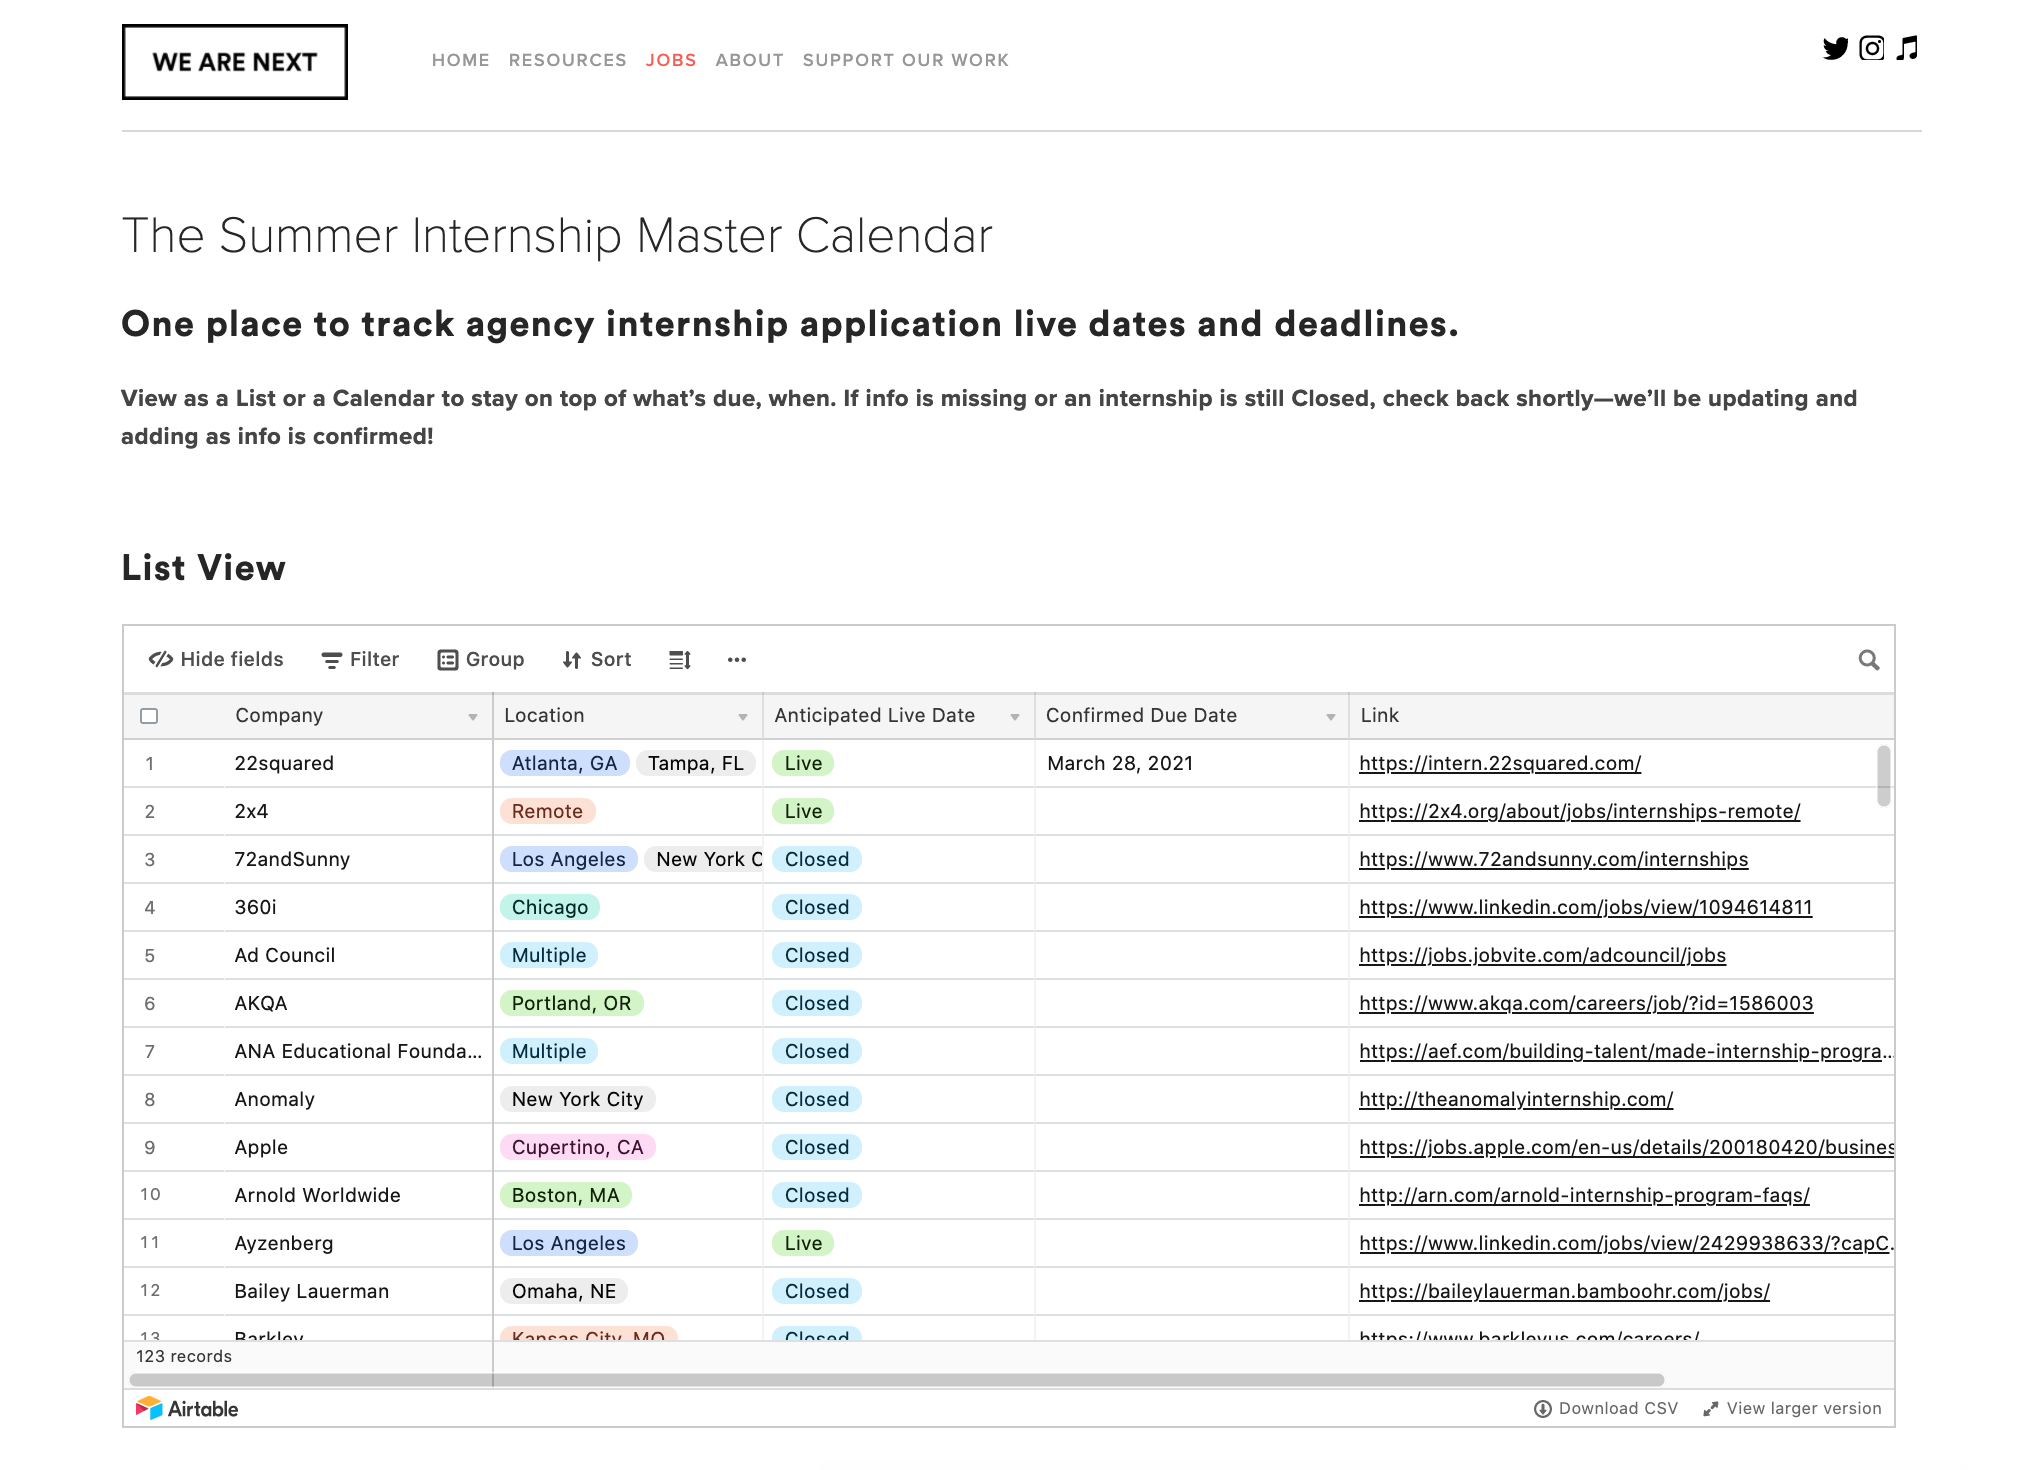Open theanomalyinternship.com link
The width and height of the screenshot is (2028, 1470).
click(x=1516, y=1099)
